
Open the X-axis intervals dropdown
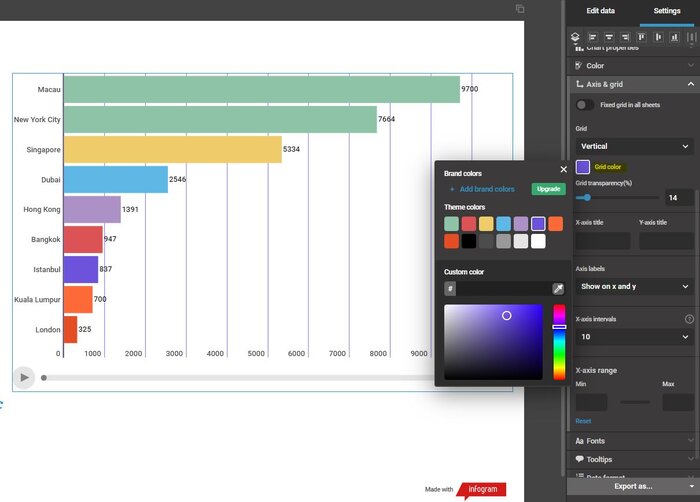(x=634, y=336)
